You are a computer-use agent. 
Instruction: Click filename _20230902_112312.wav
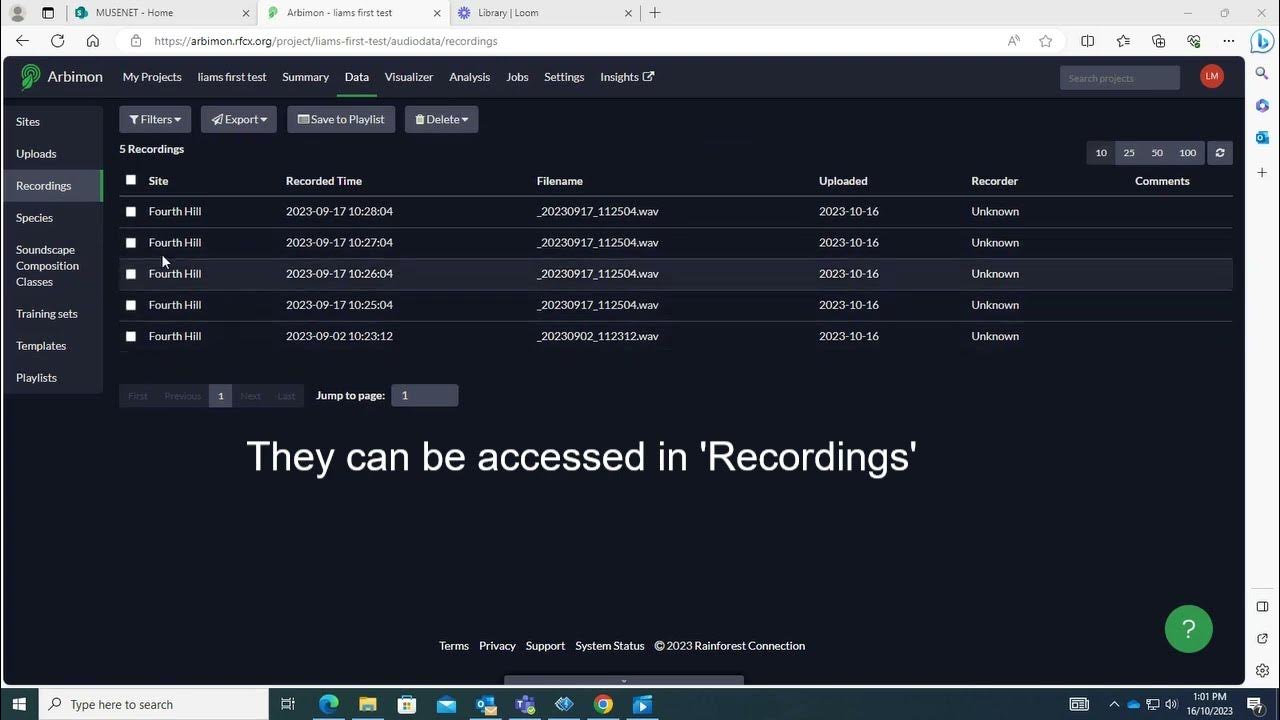(x=598, y=336)
